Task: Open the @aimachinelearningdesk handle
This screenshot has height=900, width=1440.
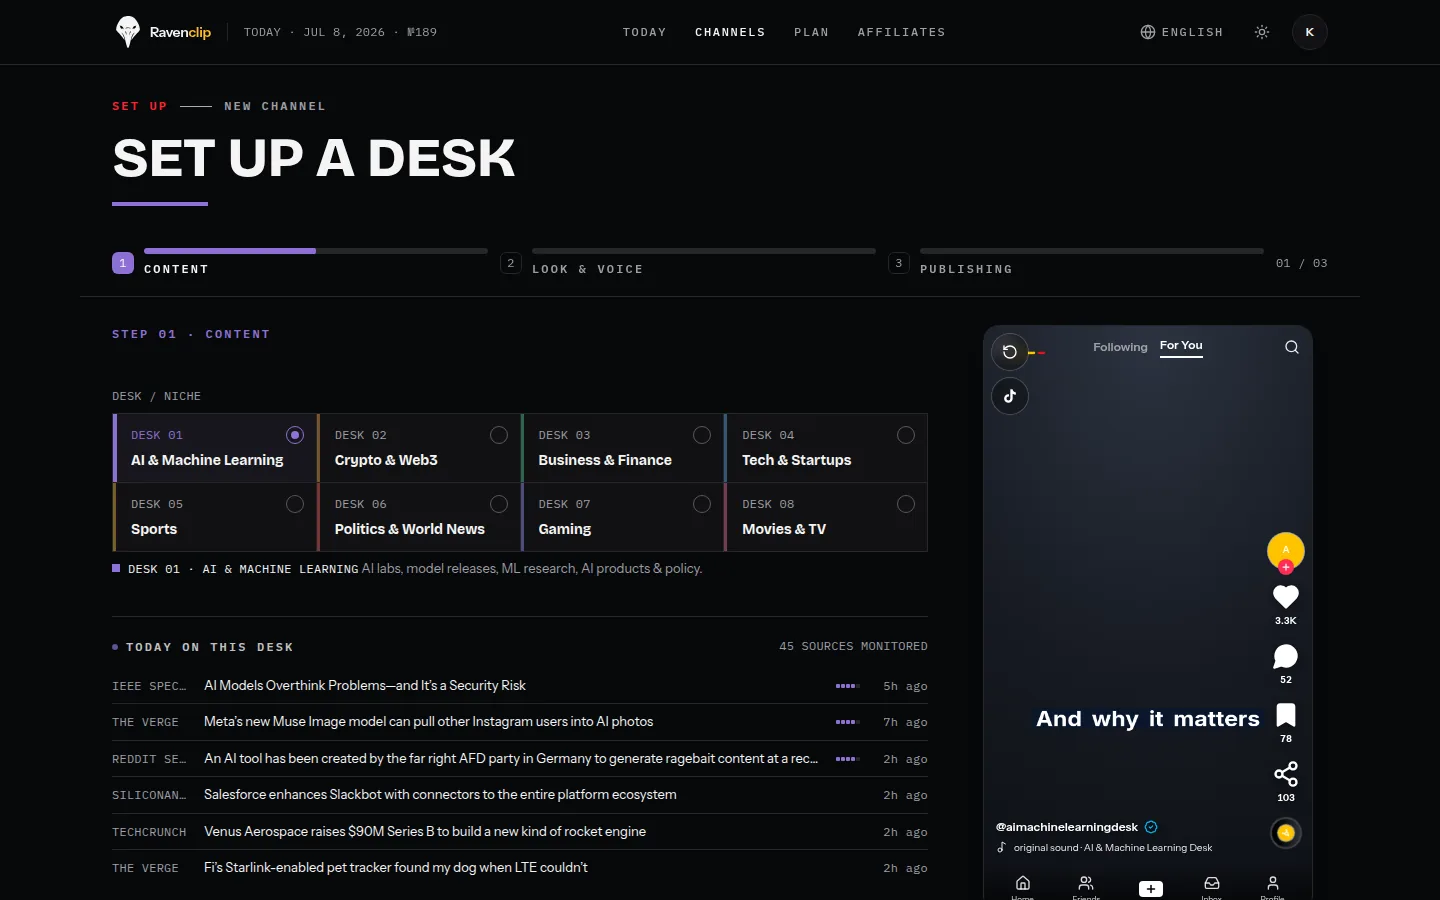Action: tap(1067, 827)
